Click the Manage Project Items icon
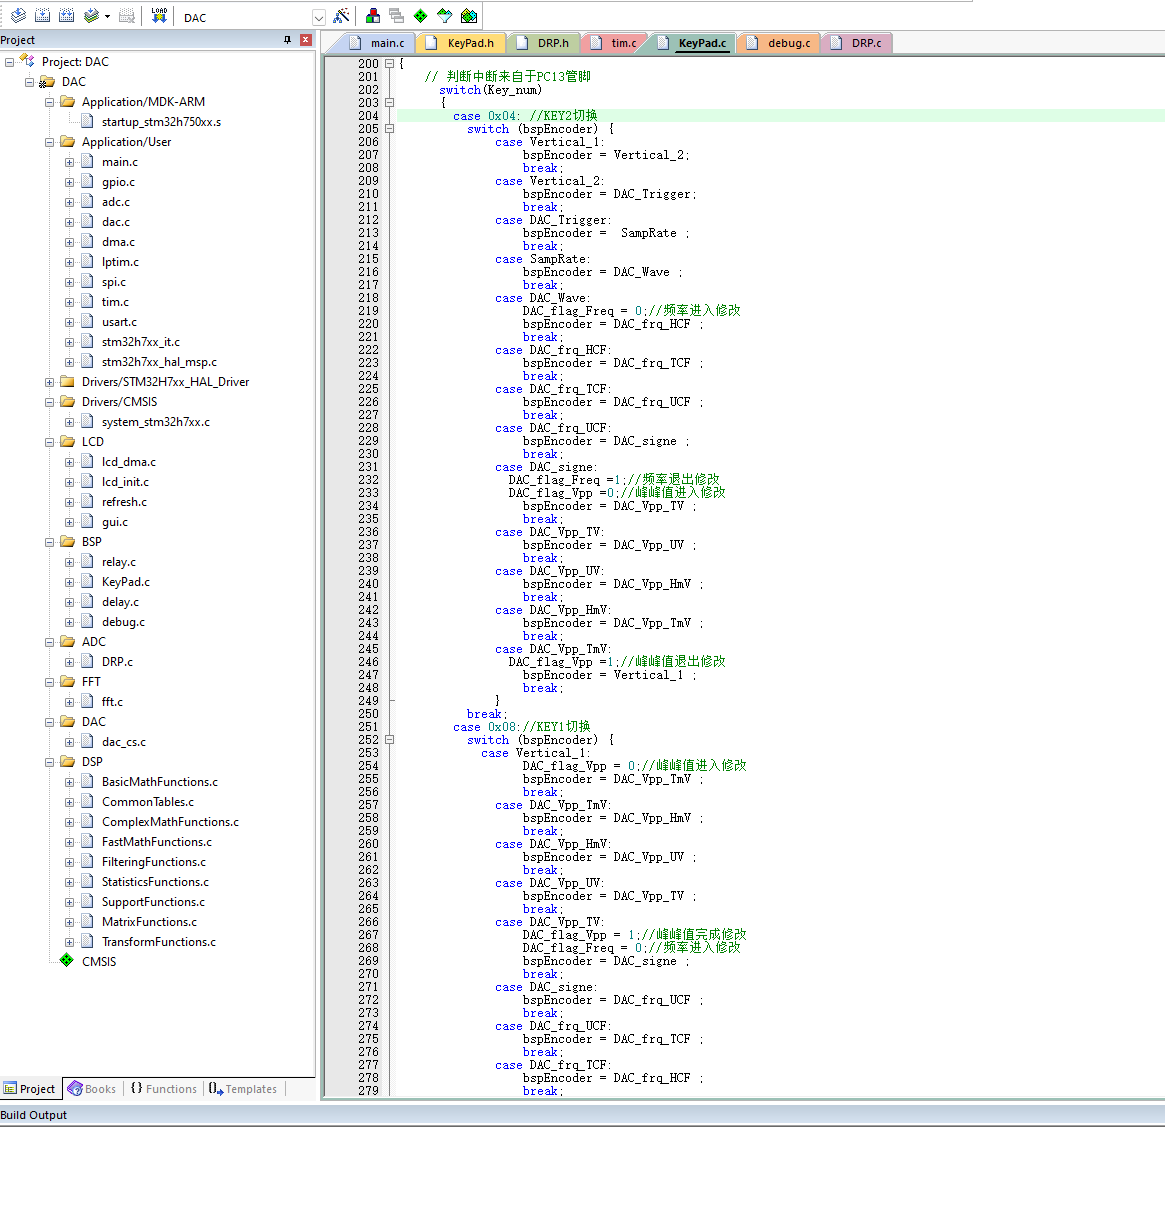 pyautogui.click(x=373, y=16)
